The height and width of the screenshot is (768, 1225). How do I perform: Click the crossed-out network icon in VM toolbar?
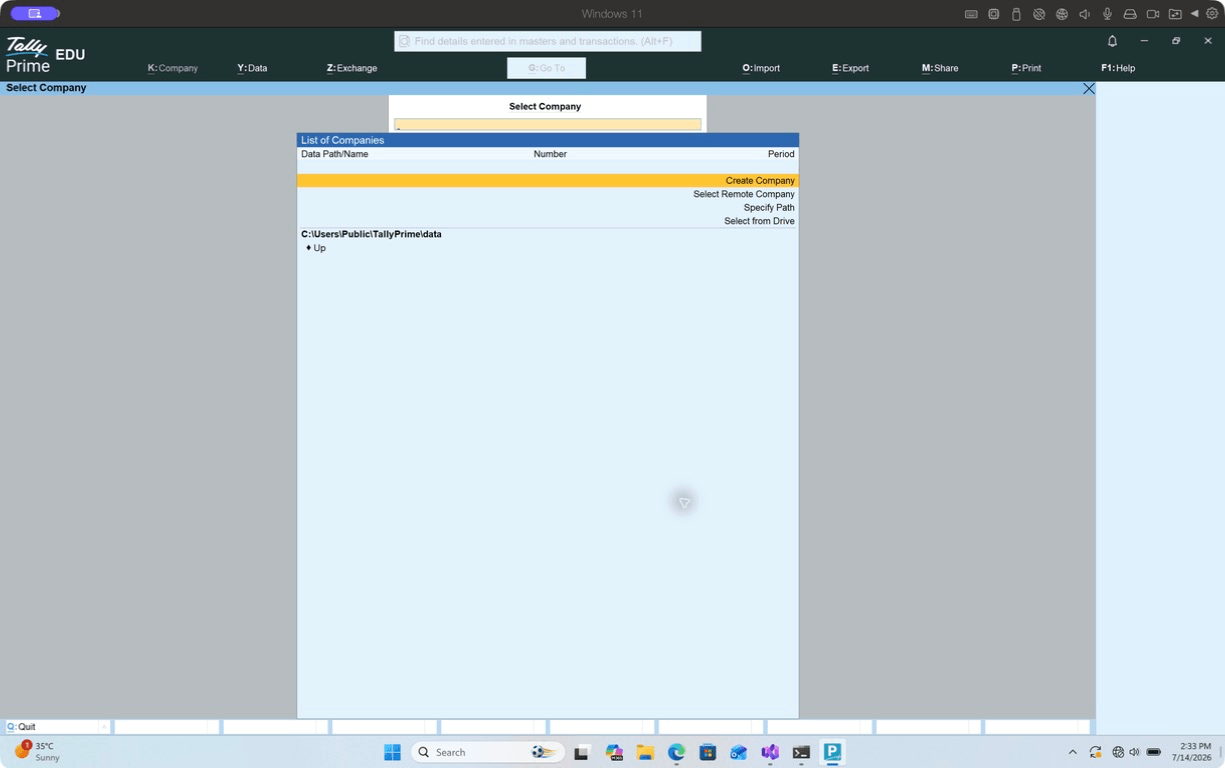(1039, 14)
